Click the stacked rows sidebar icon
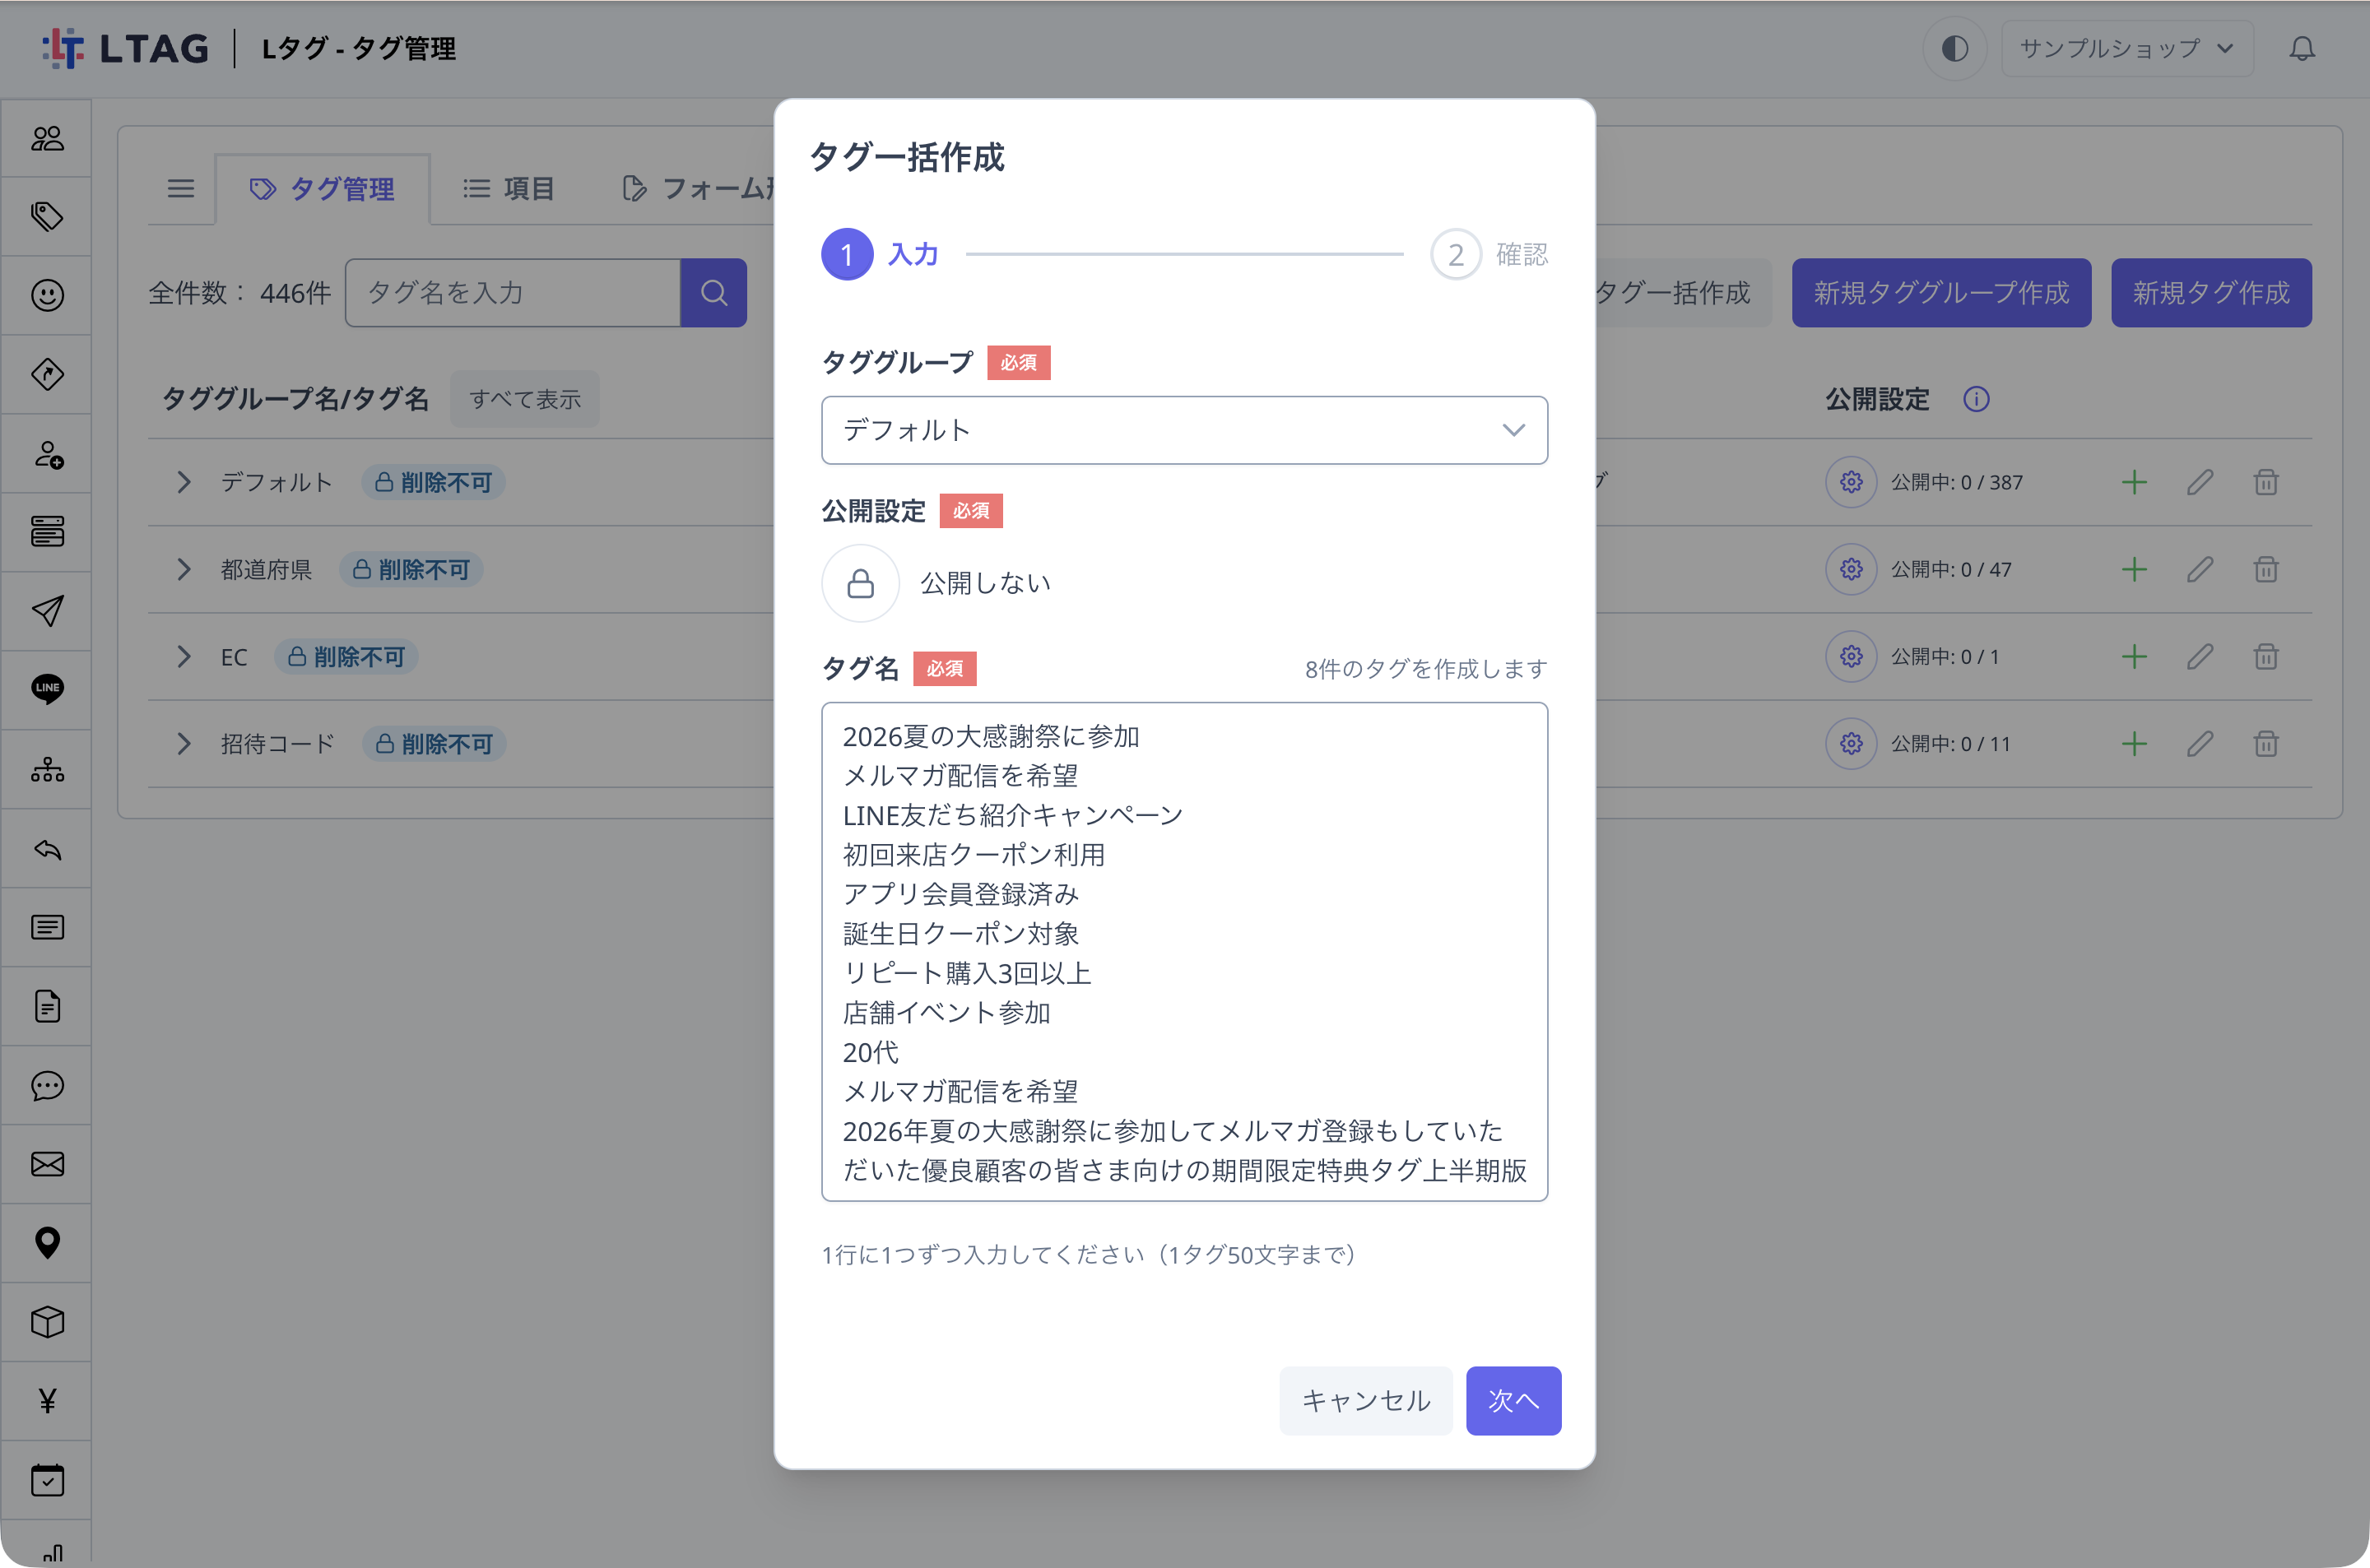The width and height of the screenshot is (2370, 1568). coord(47,531)
